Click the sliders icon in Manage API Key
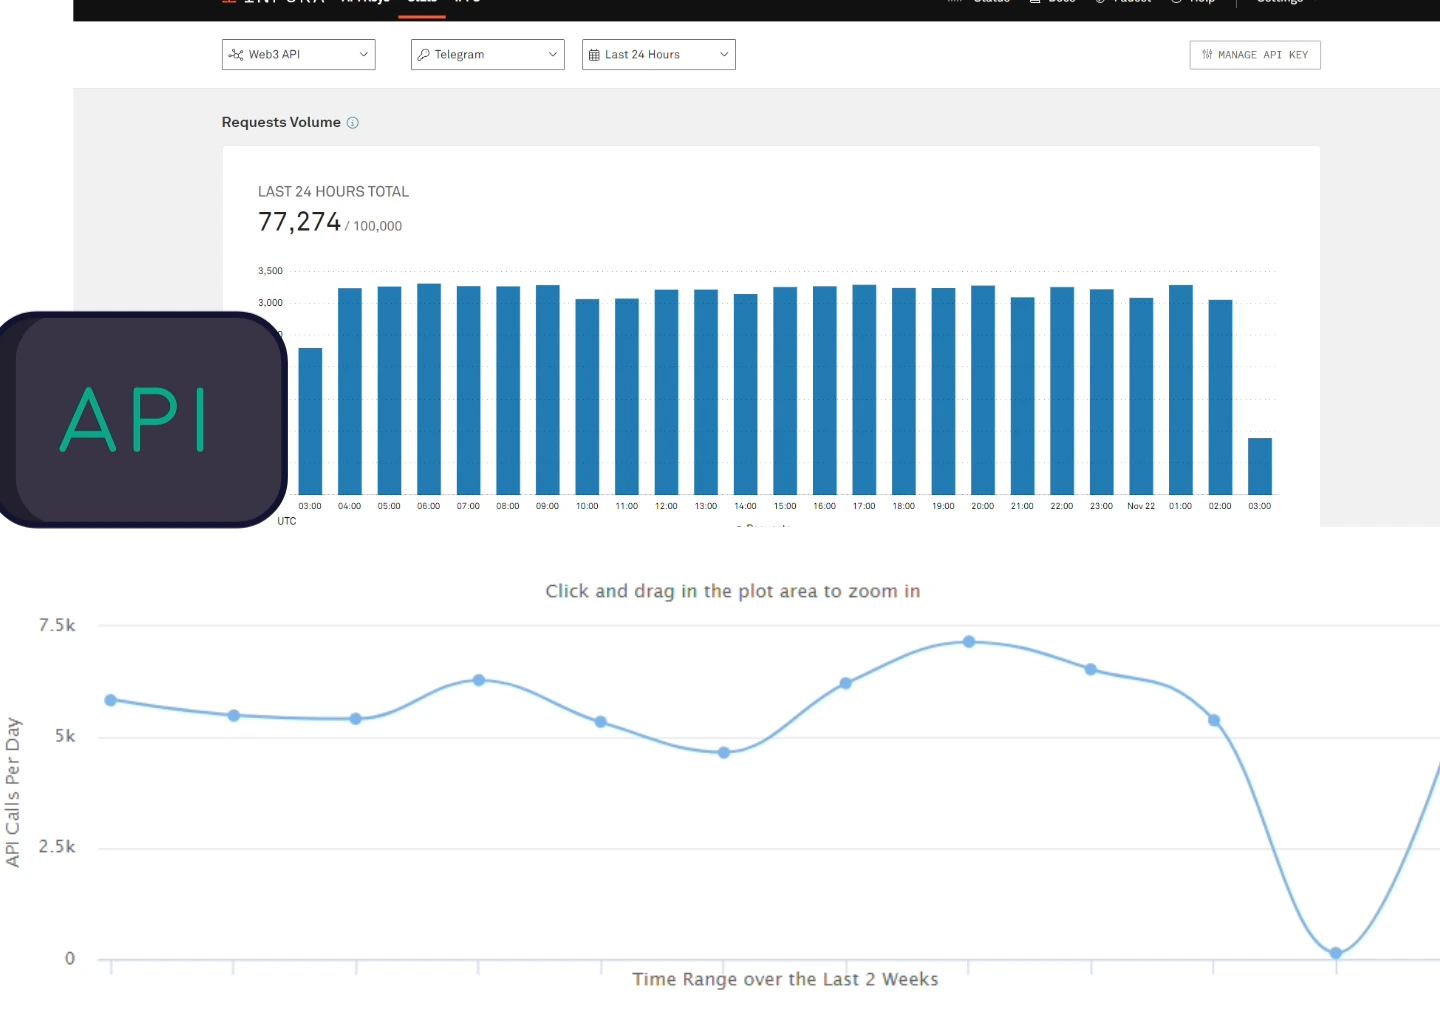 pos(1207,55)
